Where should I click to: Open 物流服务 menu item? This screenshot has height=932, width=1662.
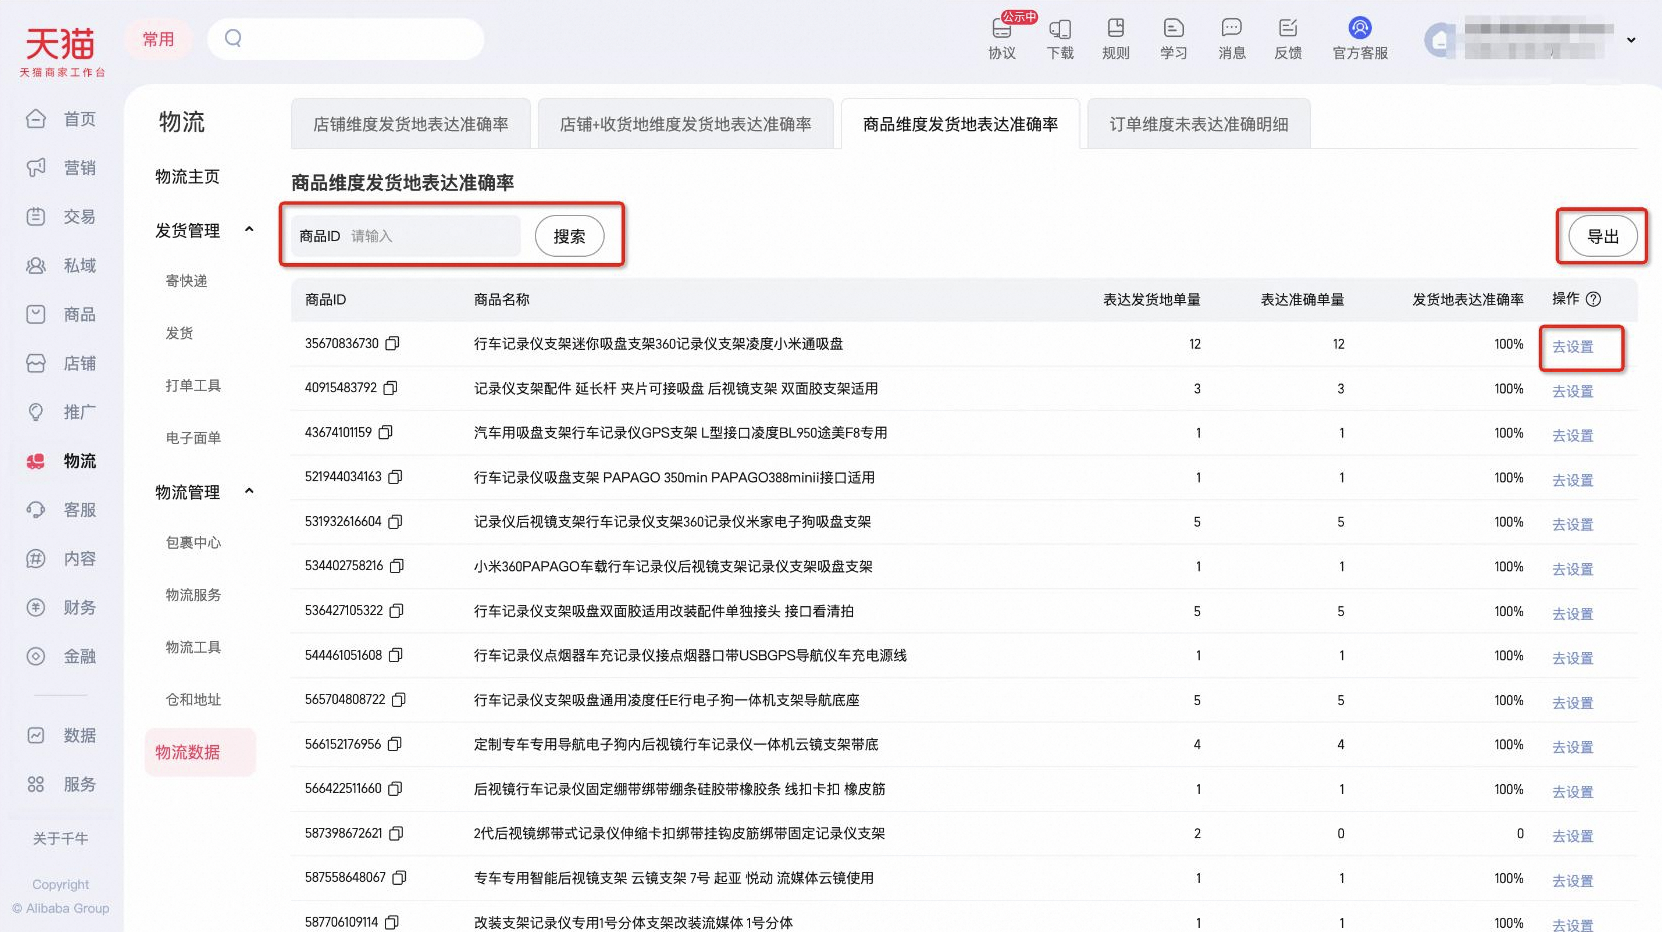point(193,595)
